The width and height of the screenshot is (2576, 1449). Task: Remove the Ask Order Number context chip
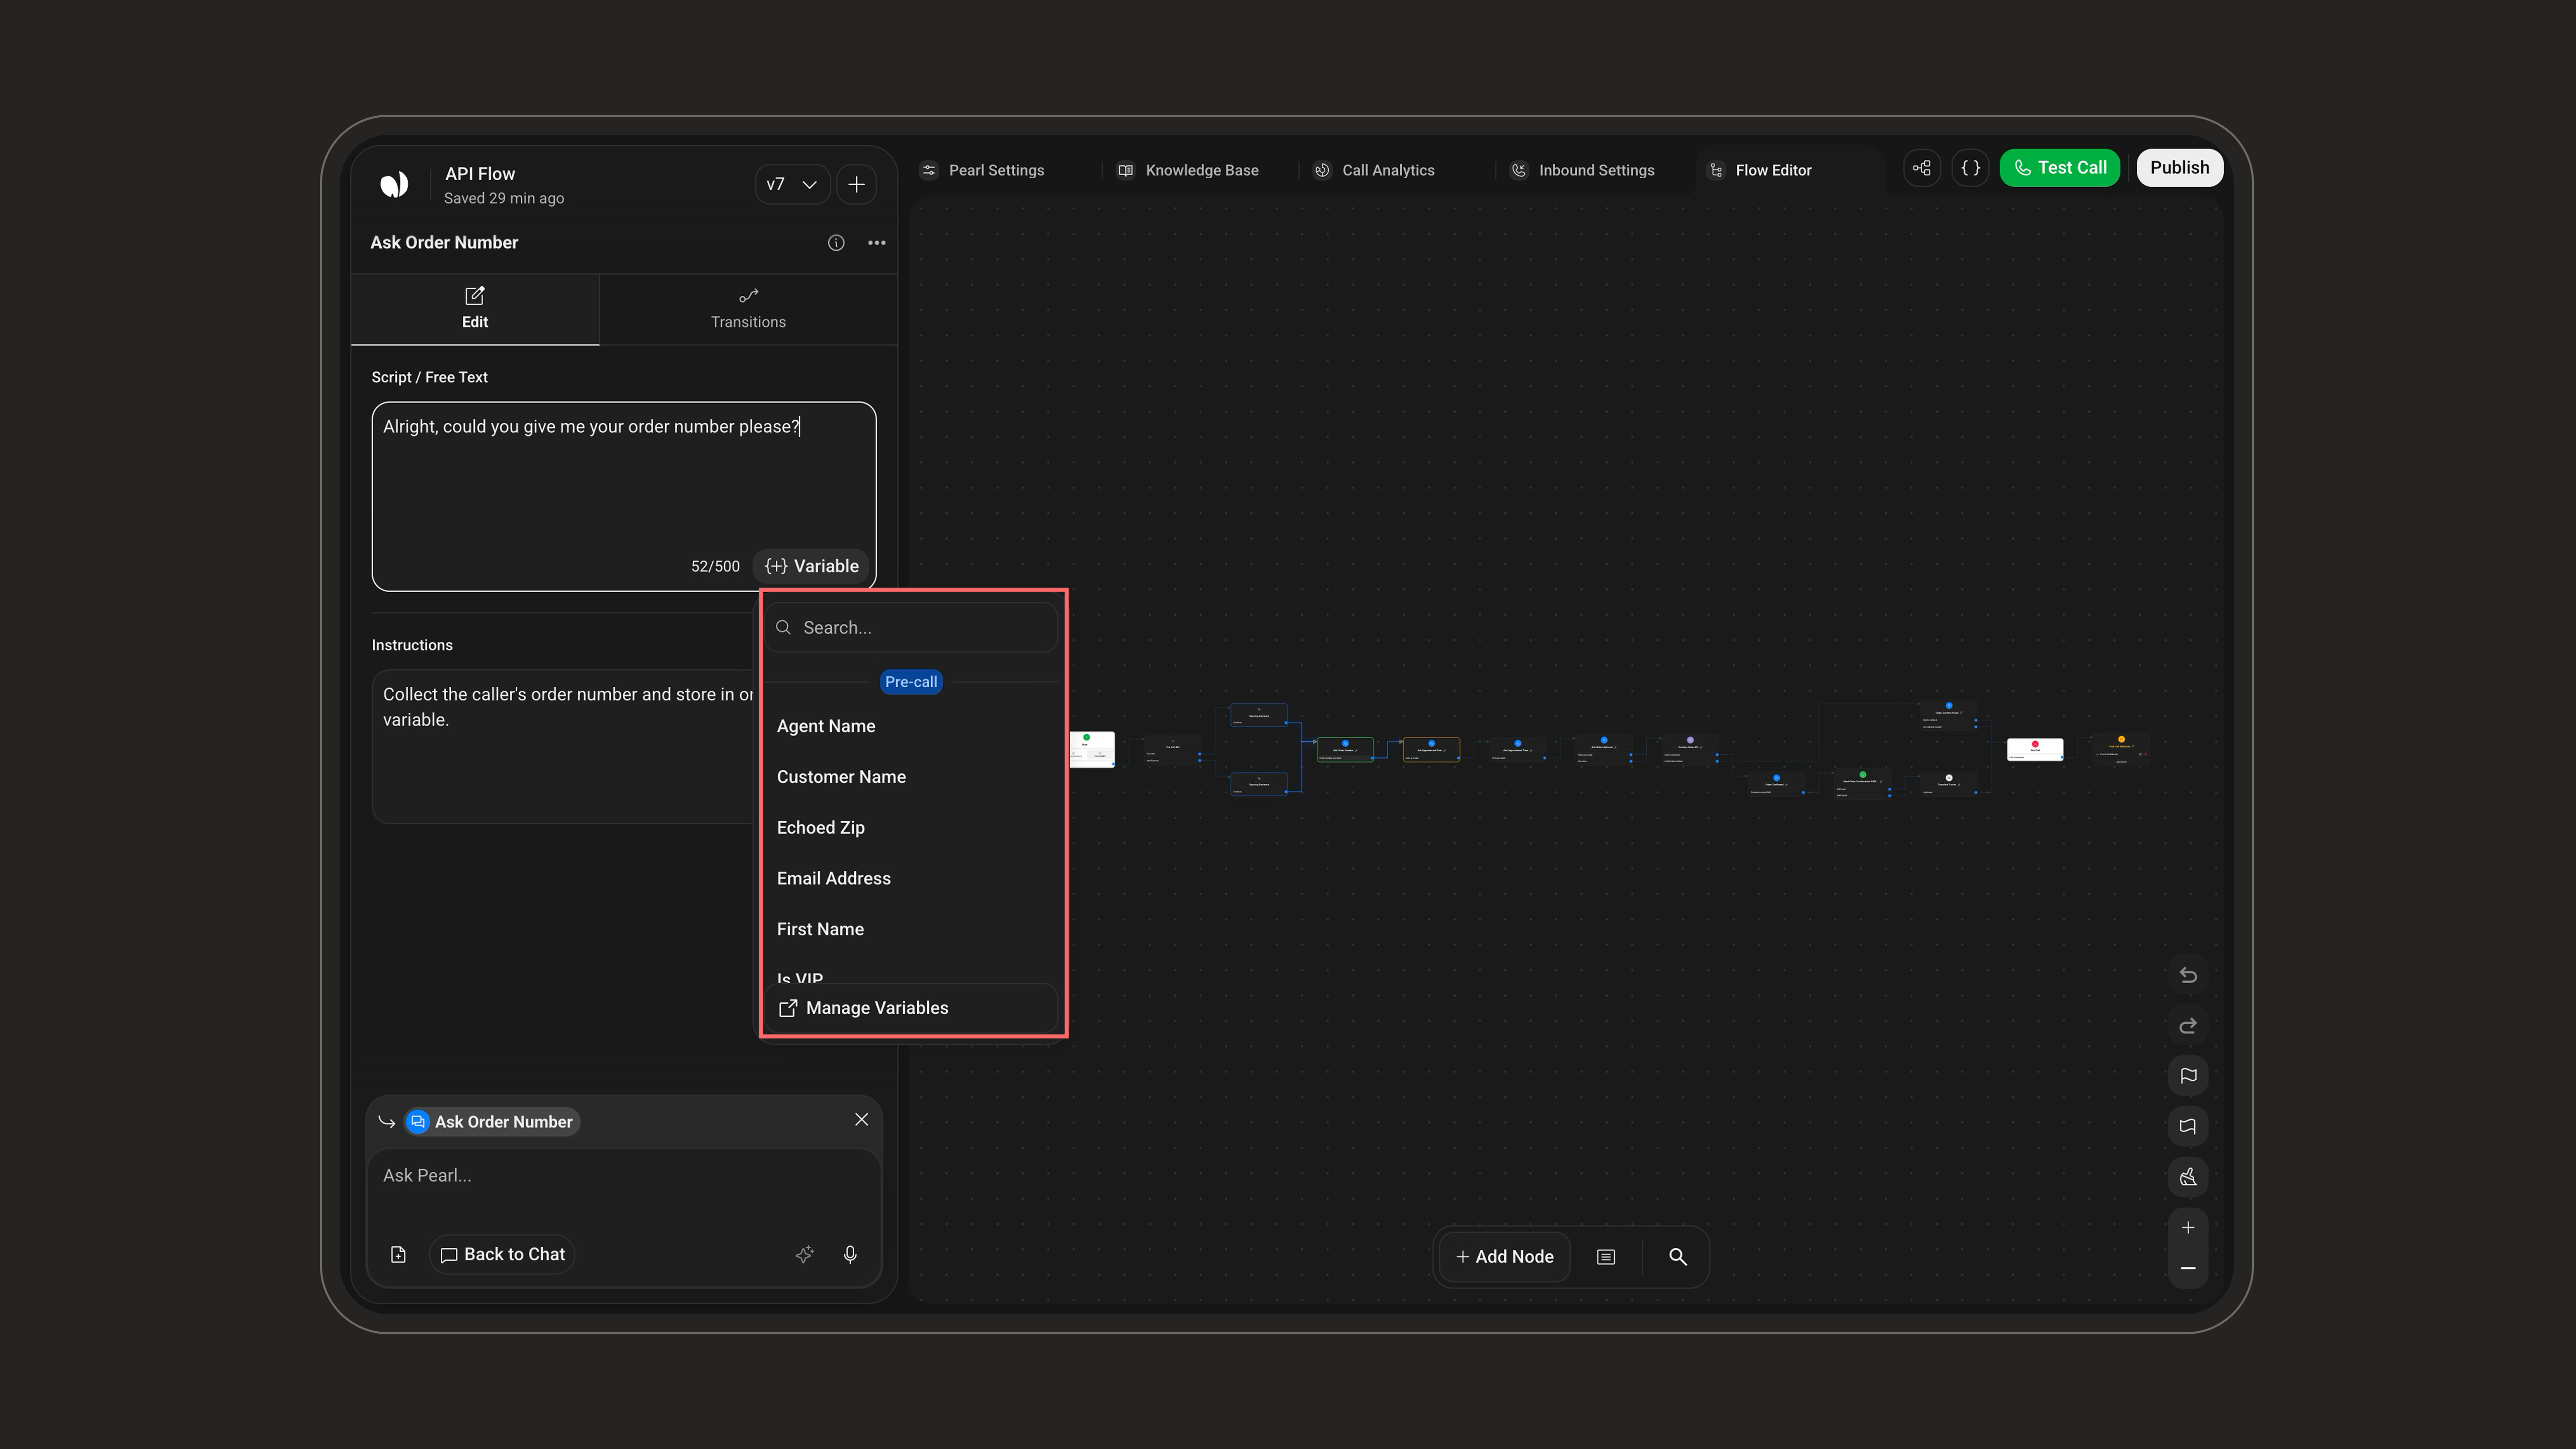(862, 1120)
